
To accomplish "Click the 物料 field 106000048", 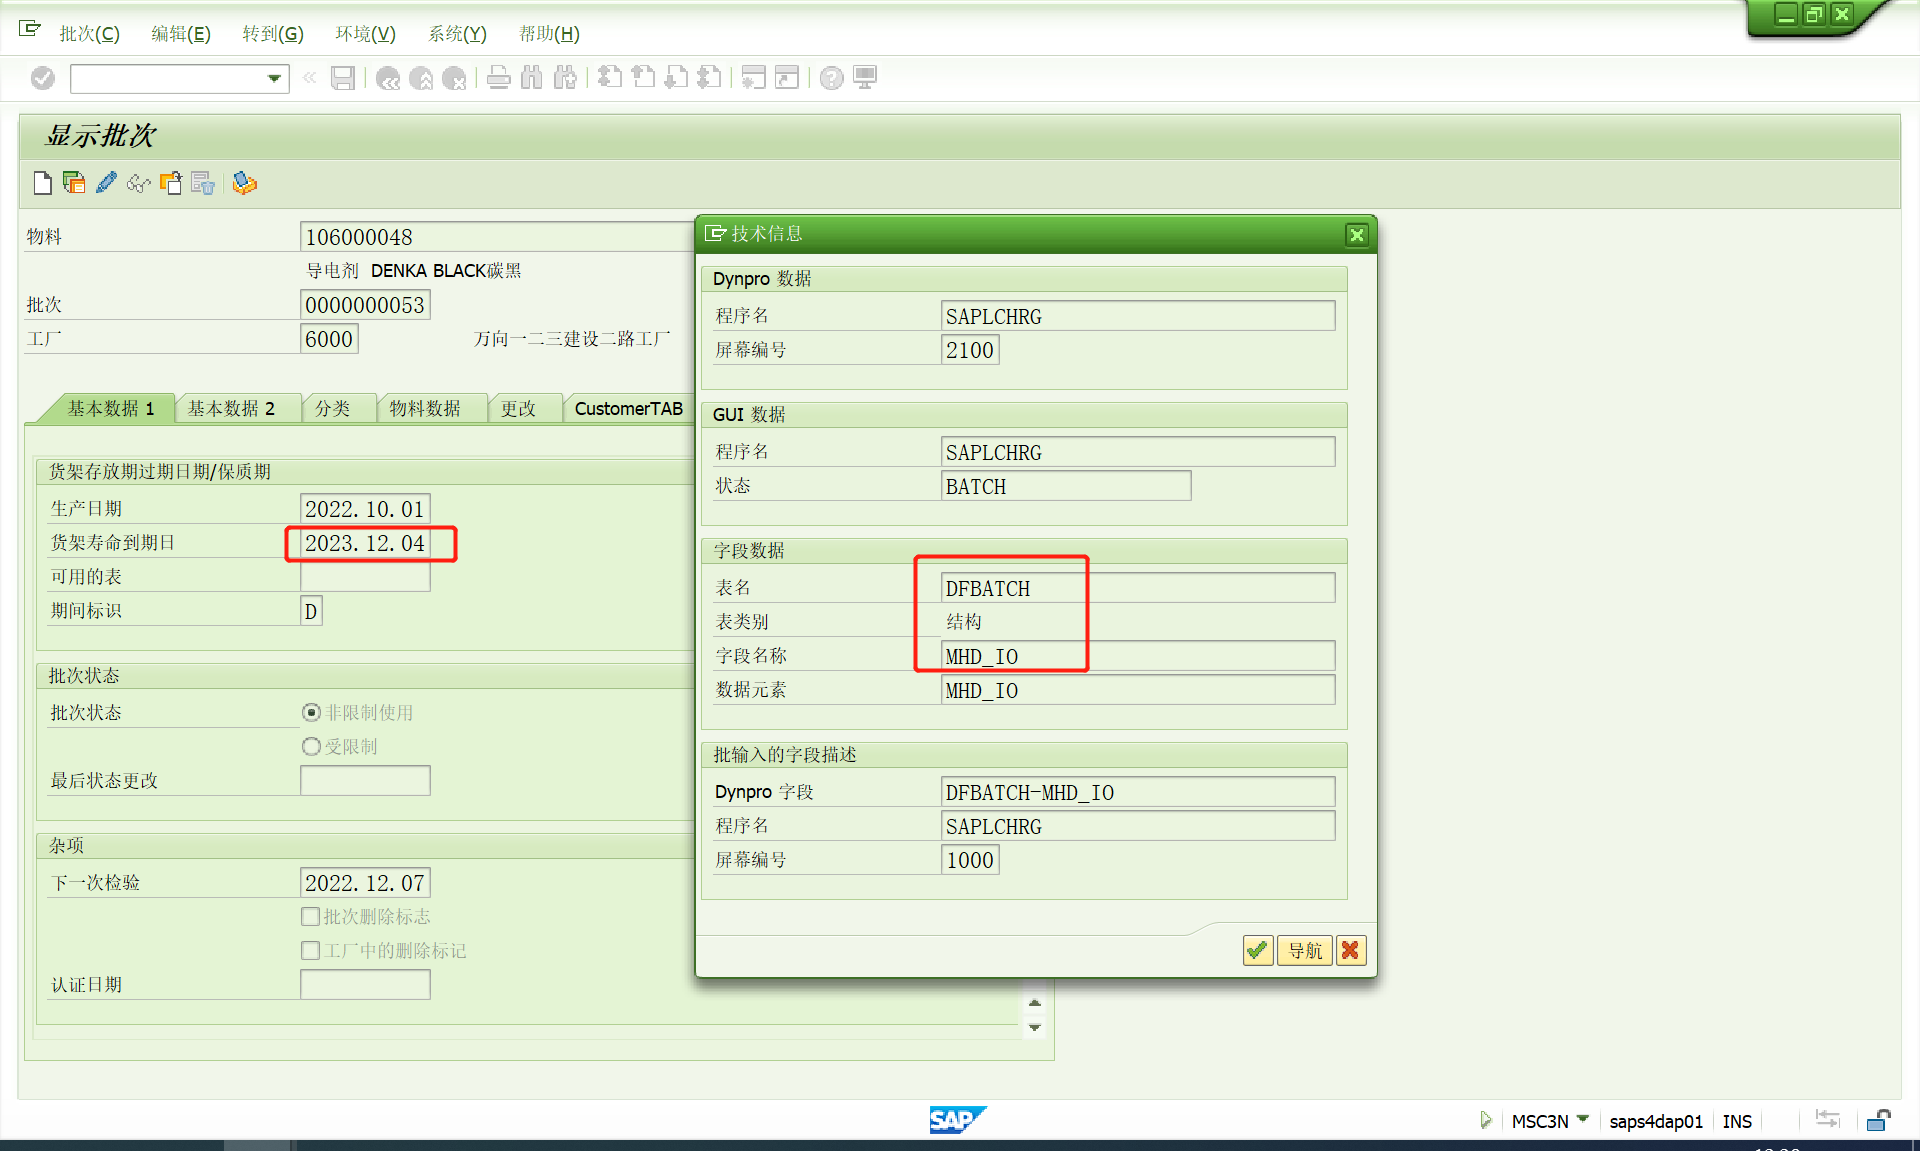I will (x=497, y=237).
